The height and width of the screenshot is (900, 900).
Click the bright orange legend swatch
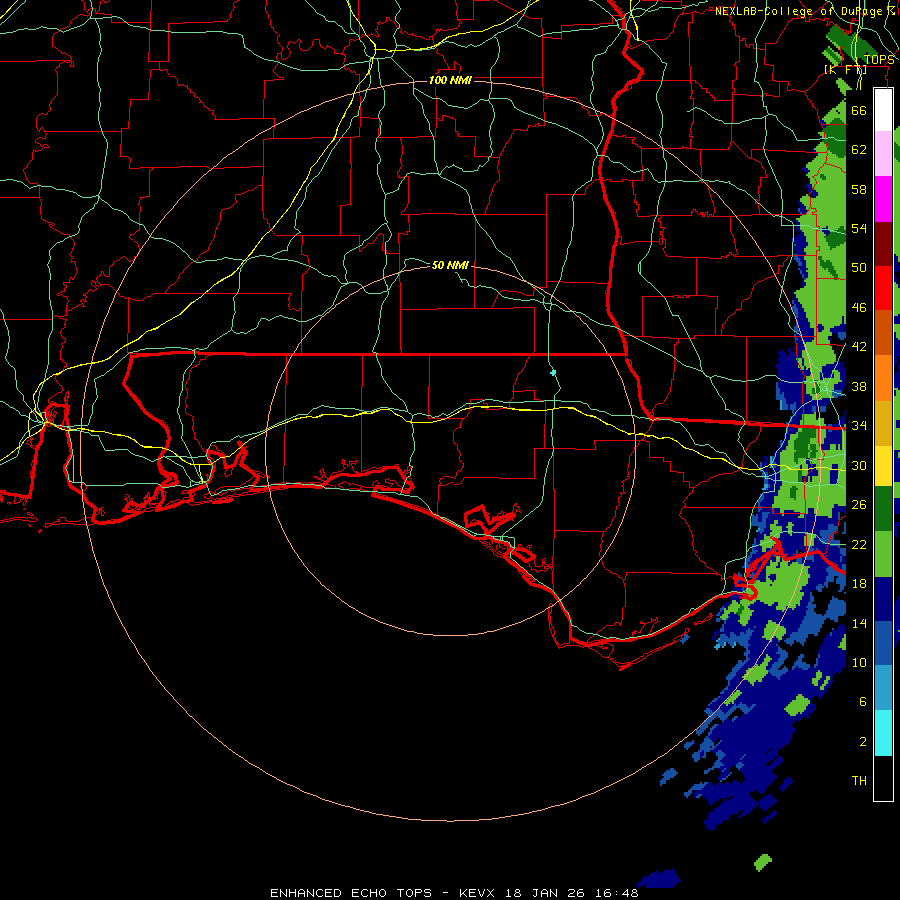(x=883, y=378)
